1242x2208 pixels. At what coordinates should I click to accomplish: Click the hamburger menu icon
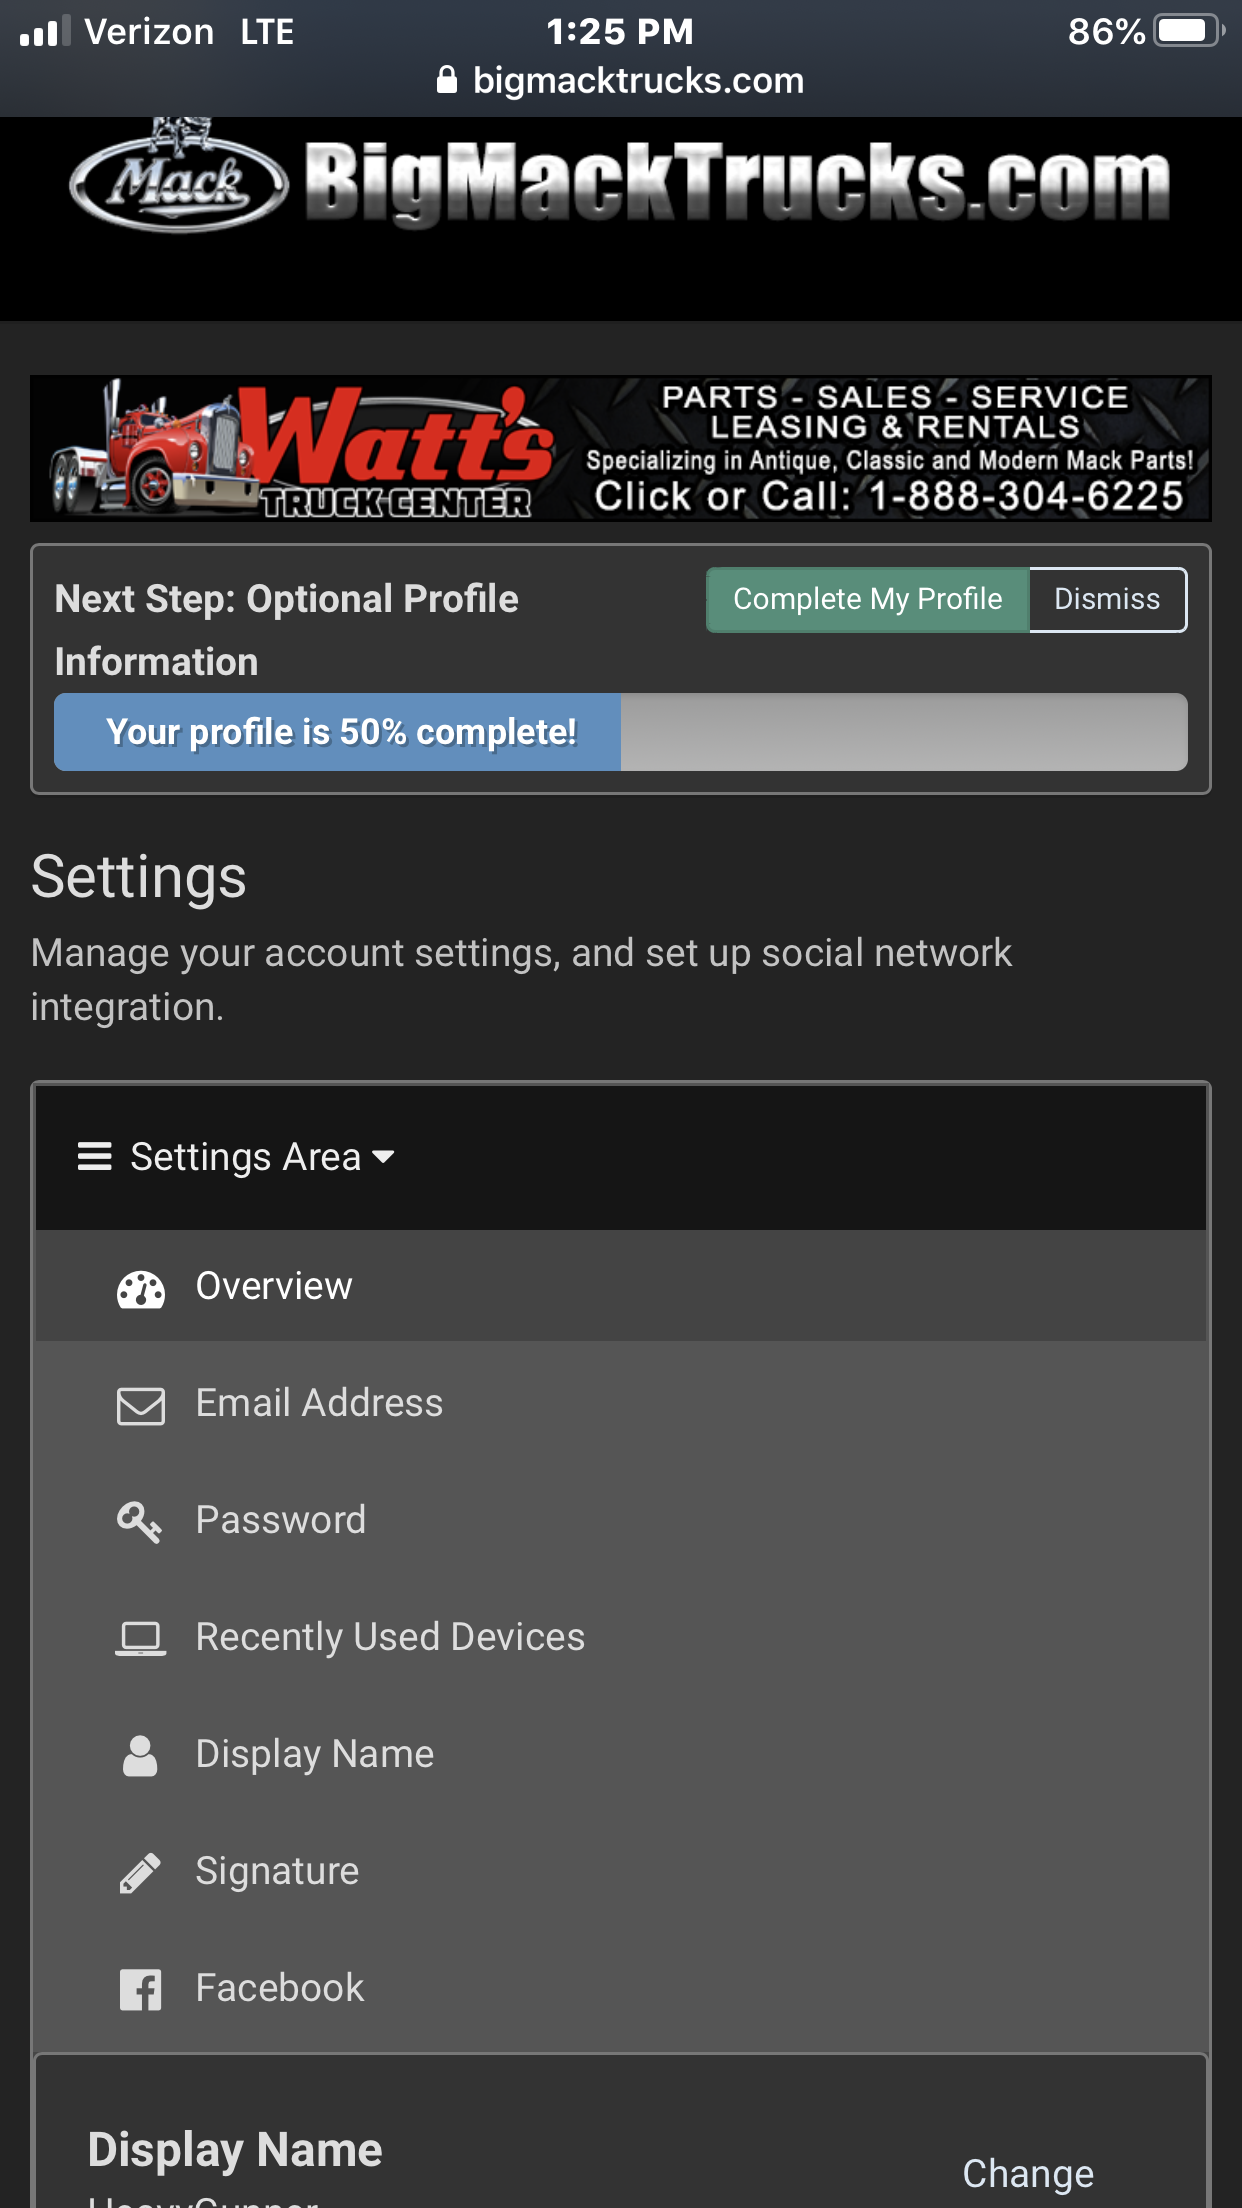(95, 1156)
